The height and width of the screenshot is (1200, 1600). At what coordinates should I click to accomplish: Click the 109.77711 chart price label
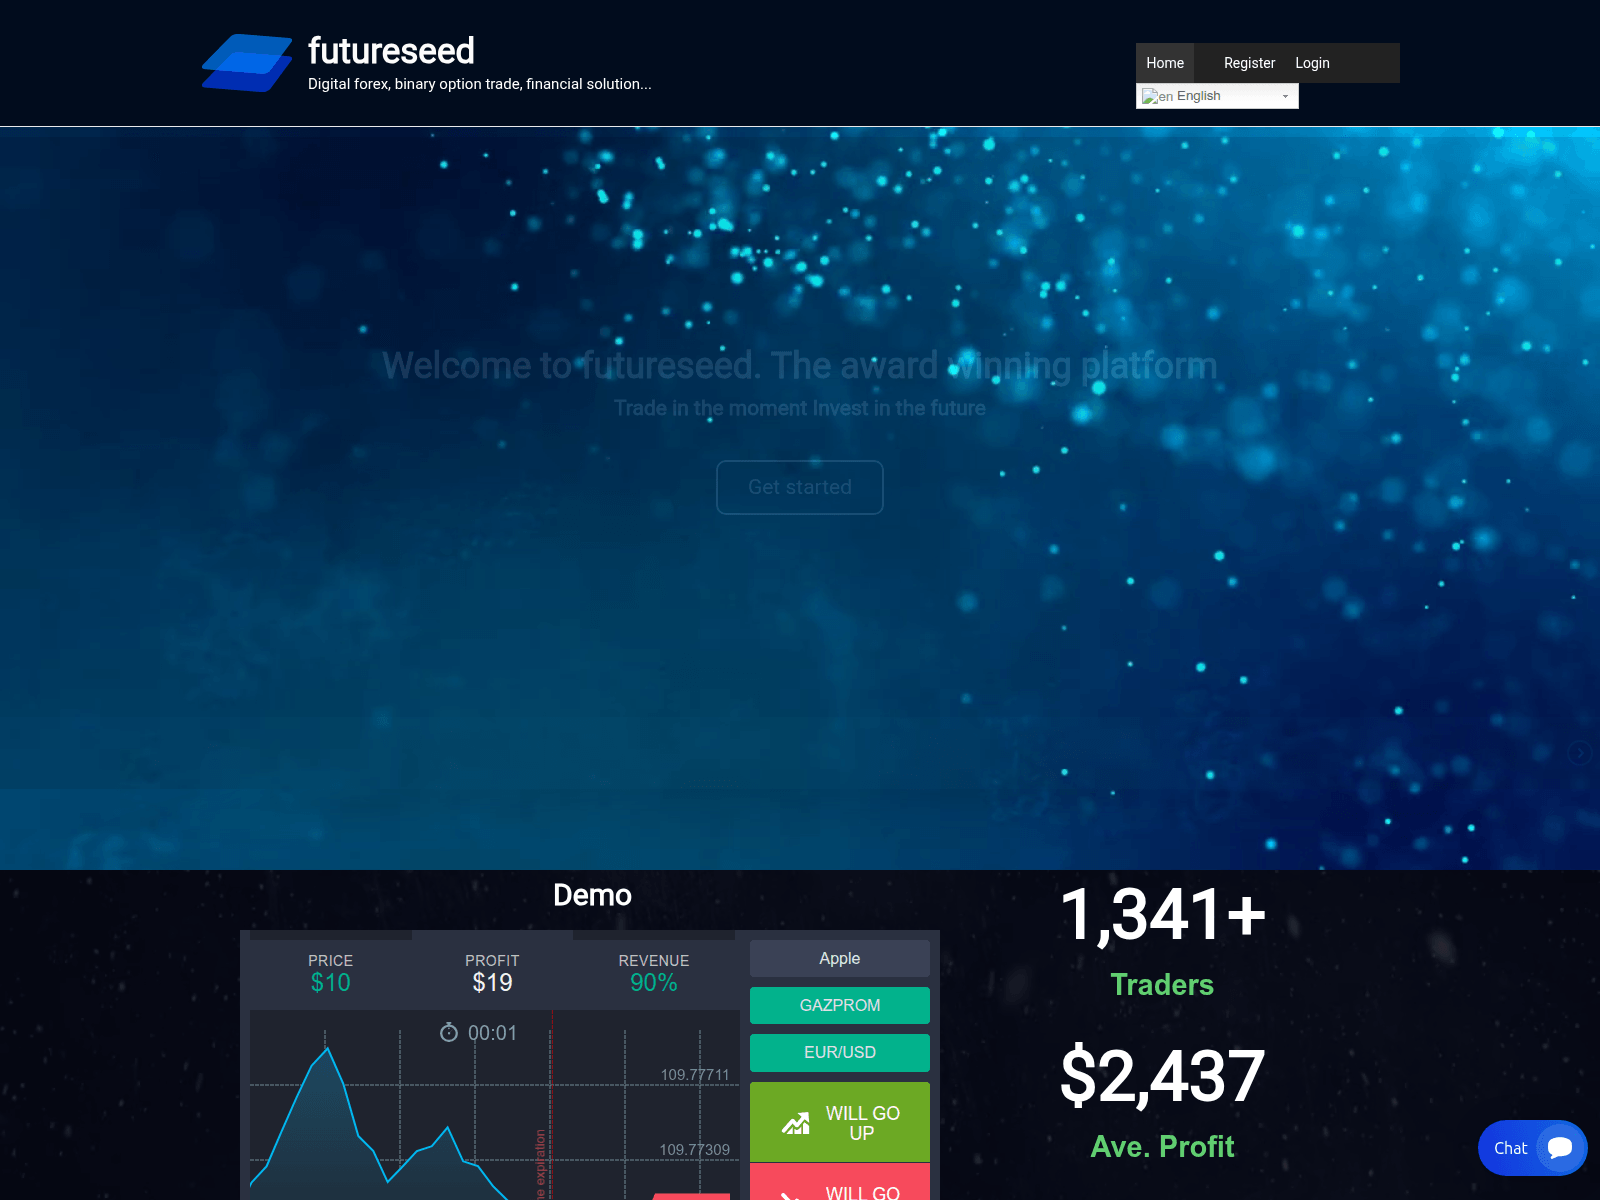695,1075
